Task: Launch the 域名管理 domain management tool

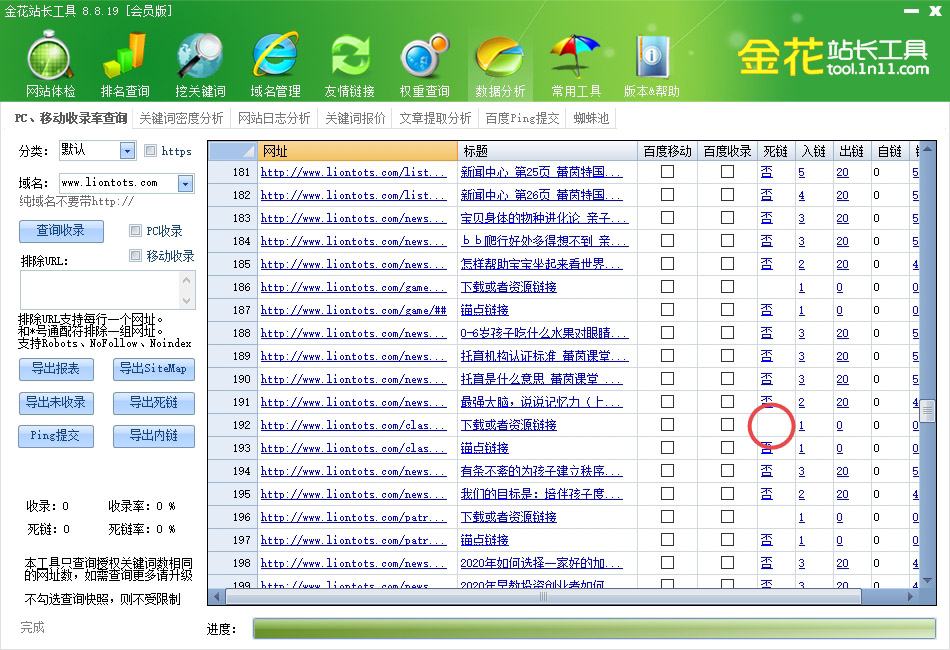Action: click(274, 60)
